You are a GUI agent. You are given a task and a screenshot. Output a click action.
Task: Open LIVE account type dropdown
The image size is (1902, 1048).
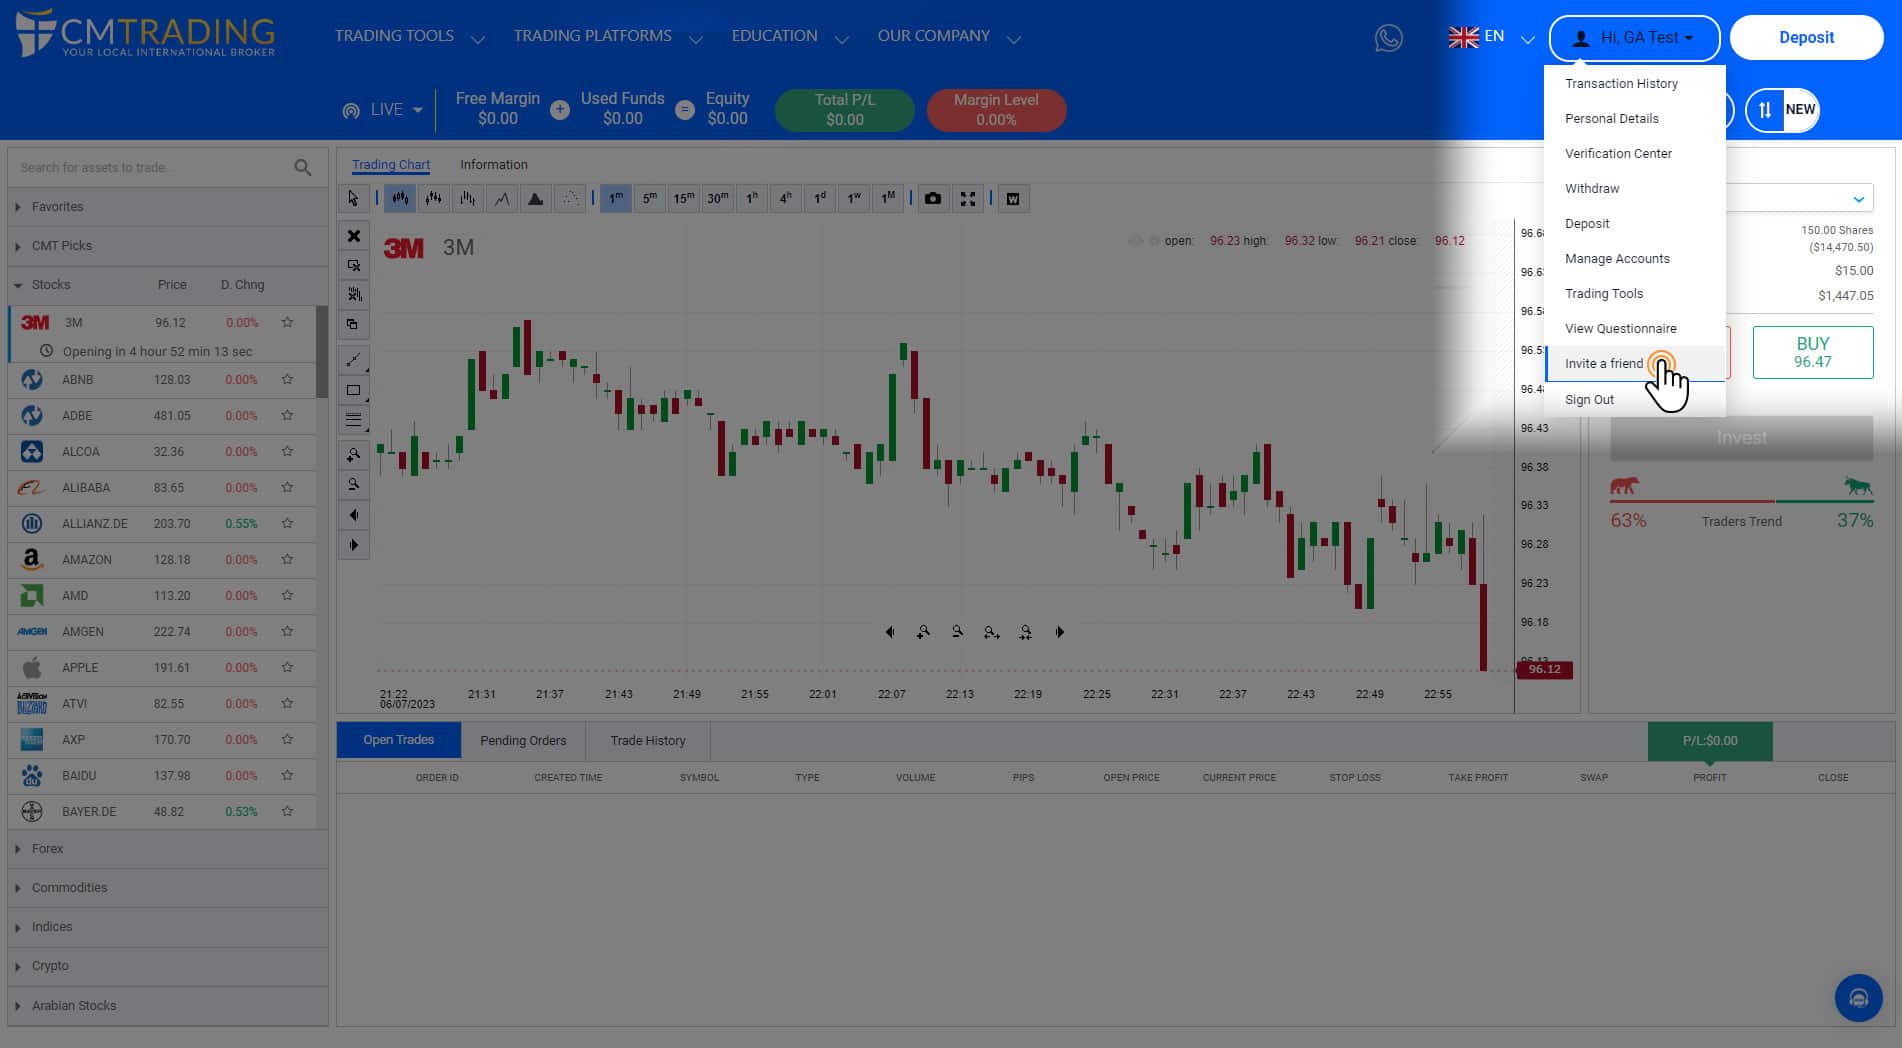383,110
